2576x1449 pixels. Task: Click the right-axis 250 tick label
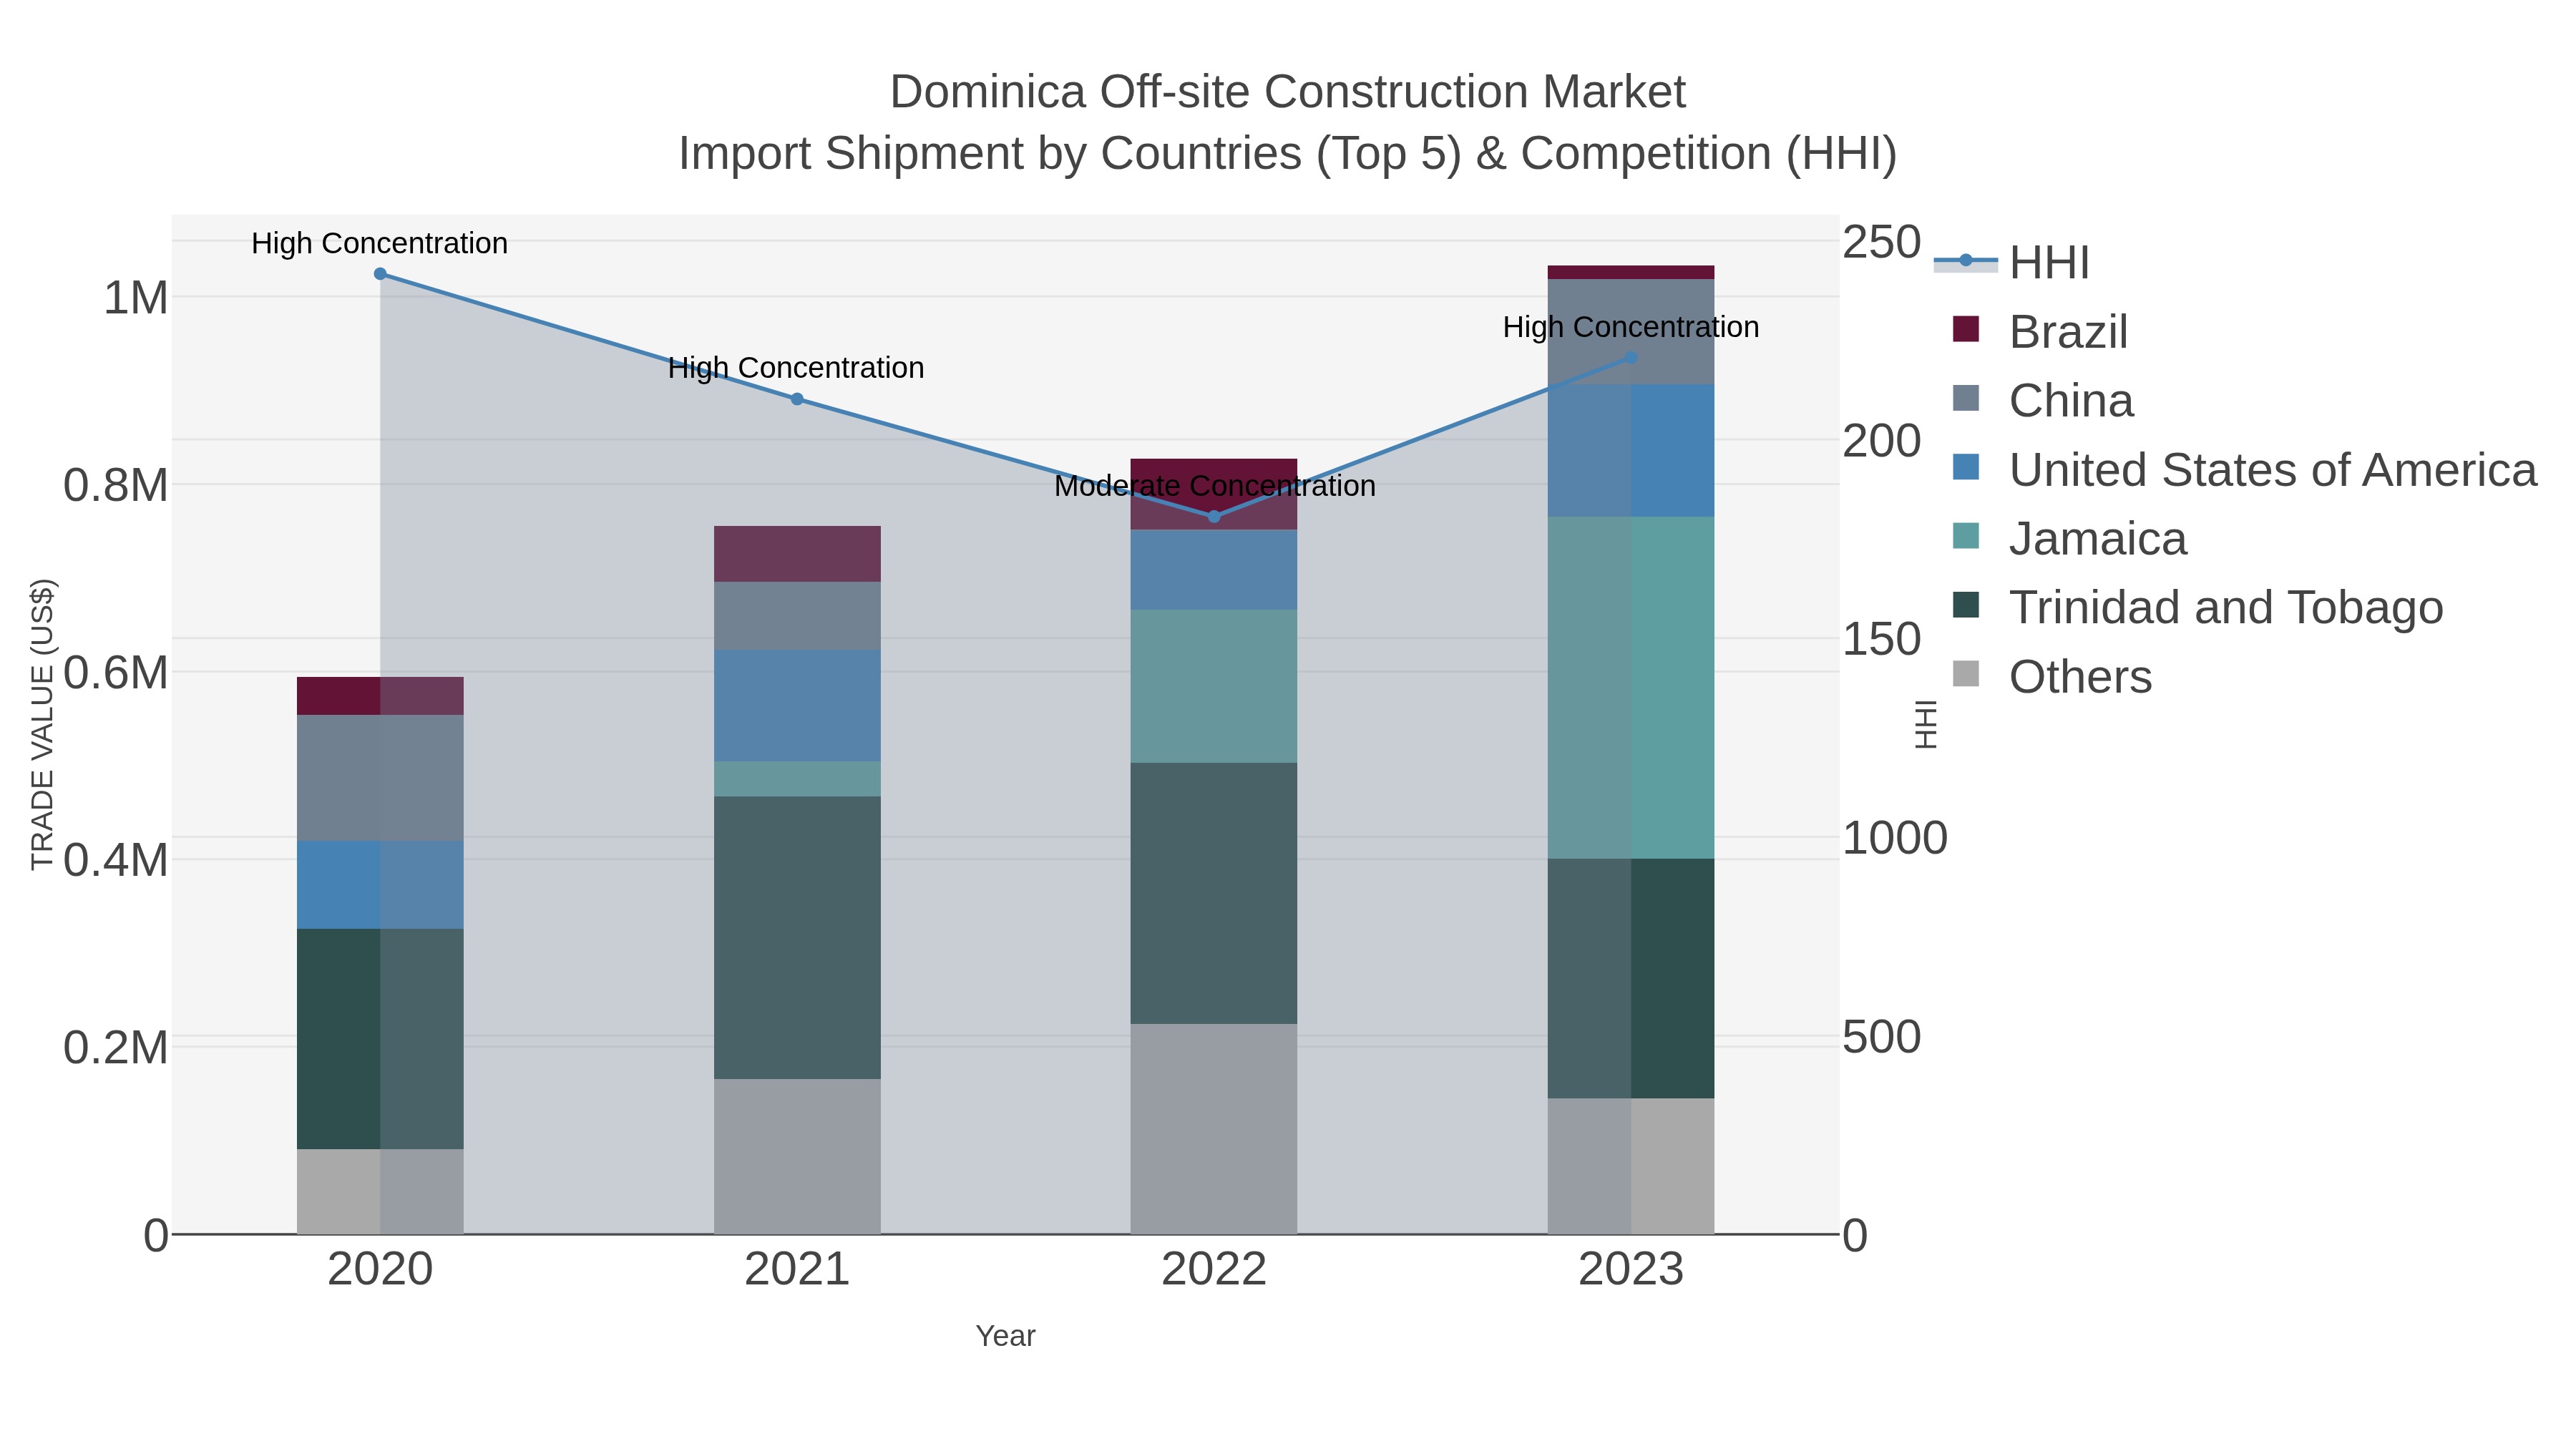point(1882,242)
